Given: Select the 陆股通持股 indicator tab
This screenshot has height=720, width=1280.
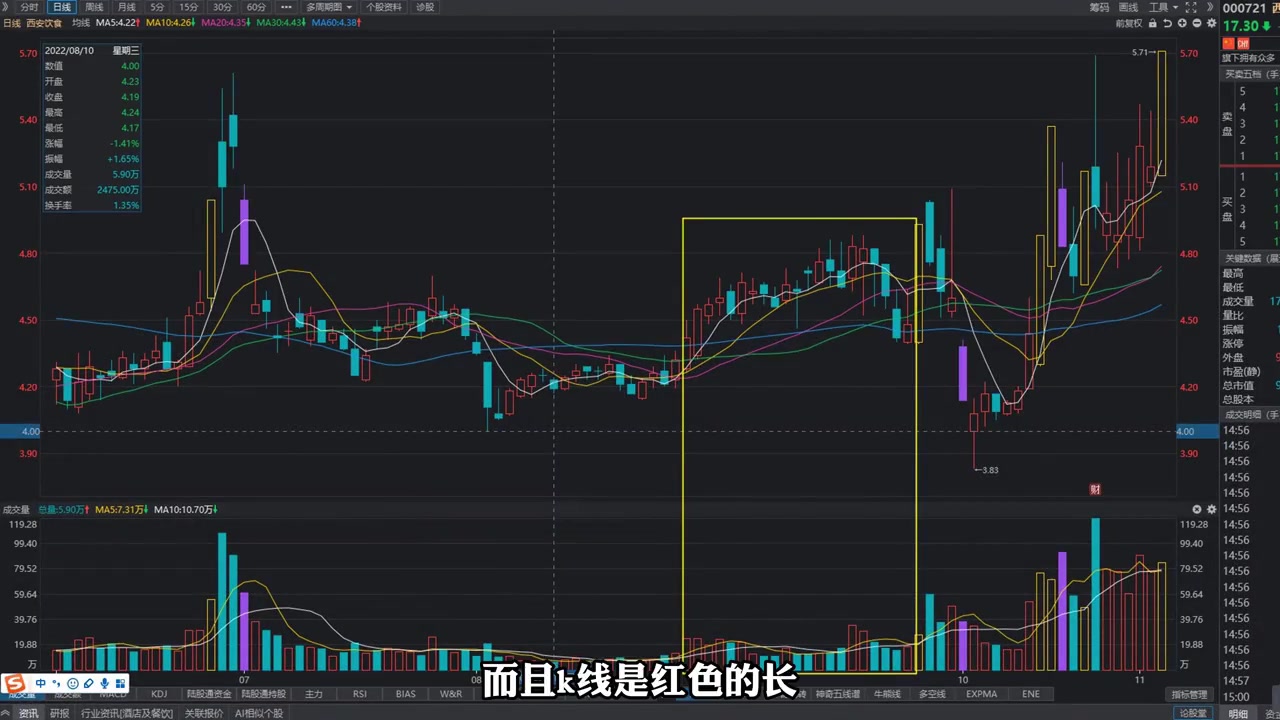Looking at the screenshot, I should coord(264,693).
